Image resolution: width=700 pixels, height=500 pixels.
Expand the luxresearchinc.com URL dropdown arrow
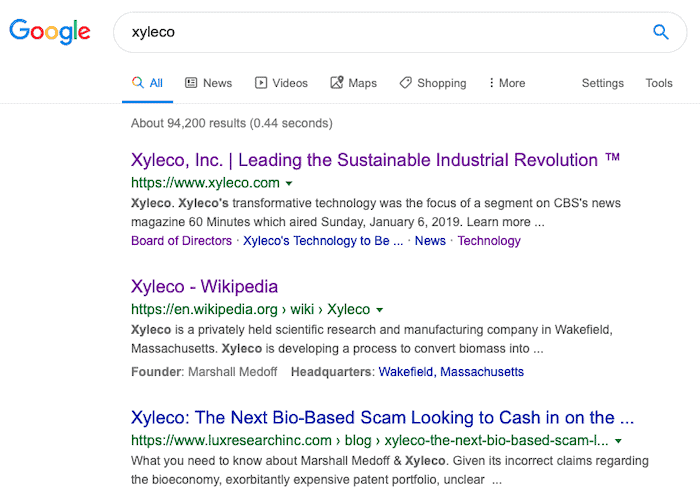pyautogui.click(x=618, y=441)
